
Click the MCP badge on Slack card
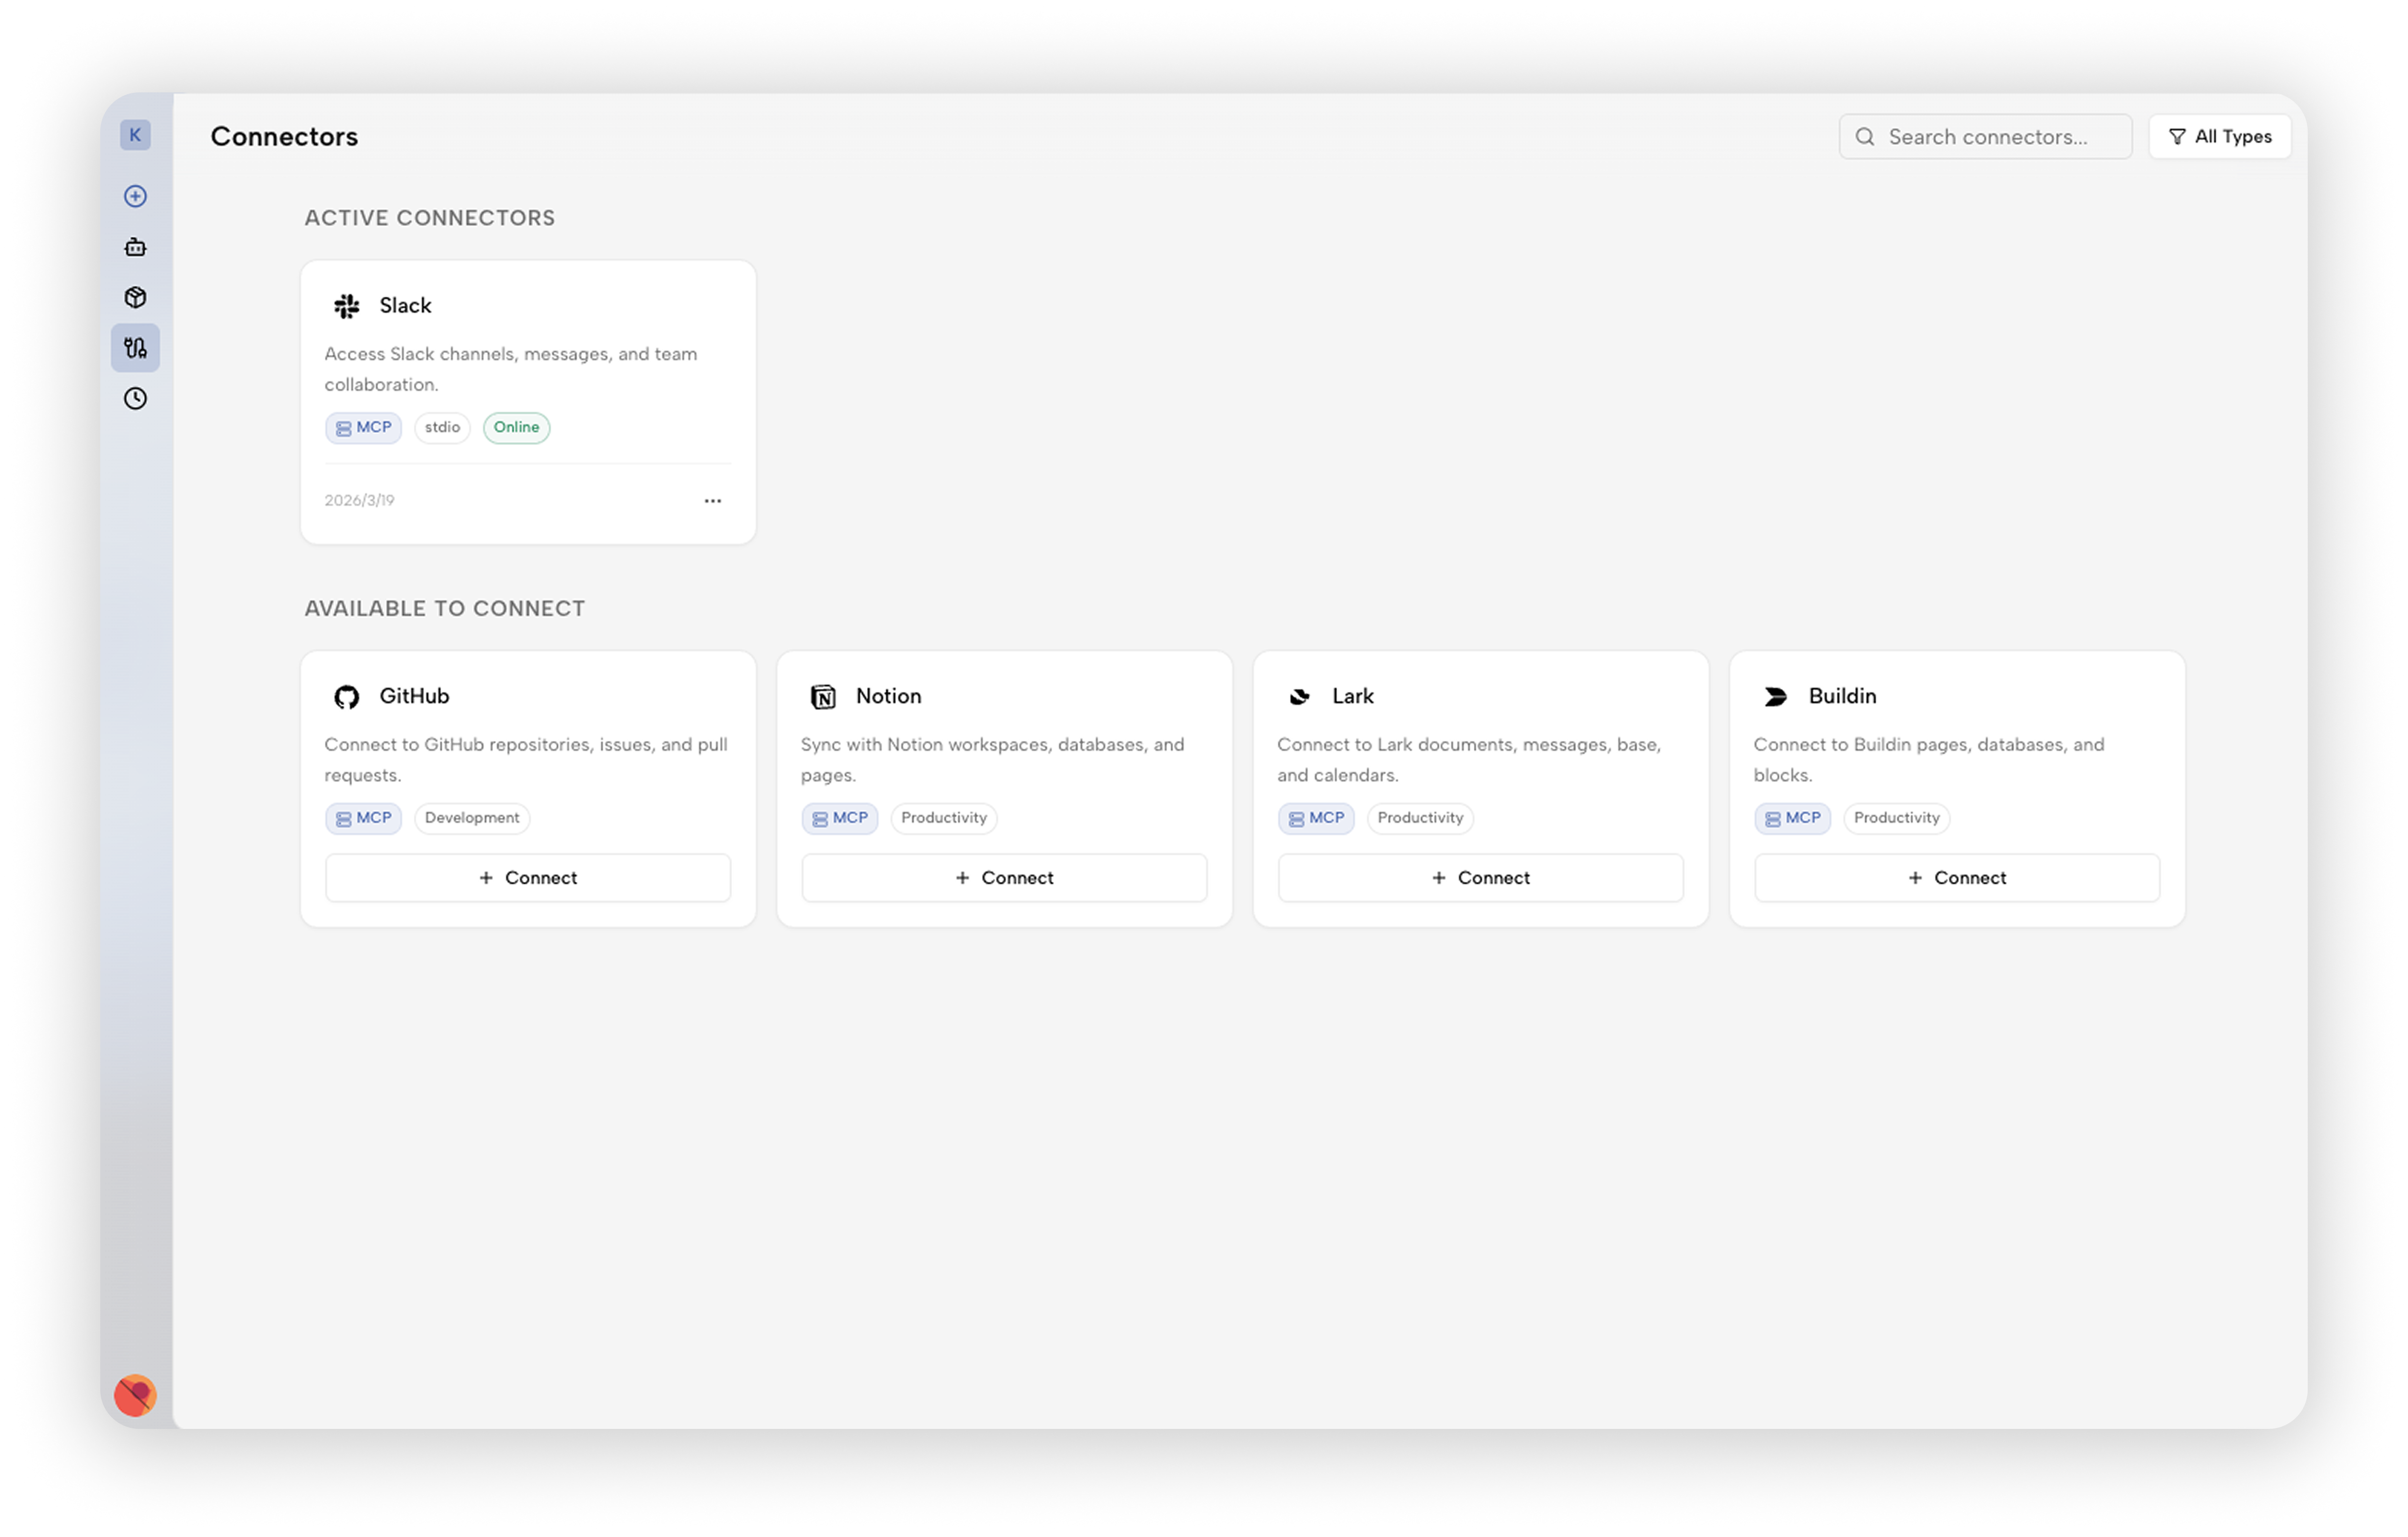click(364, 428)
